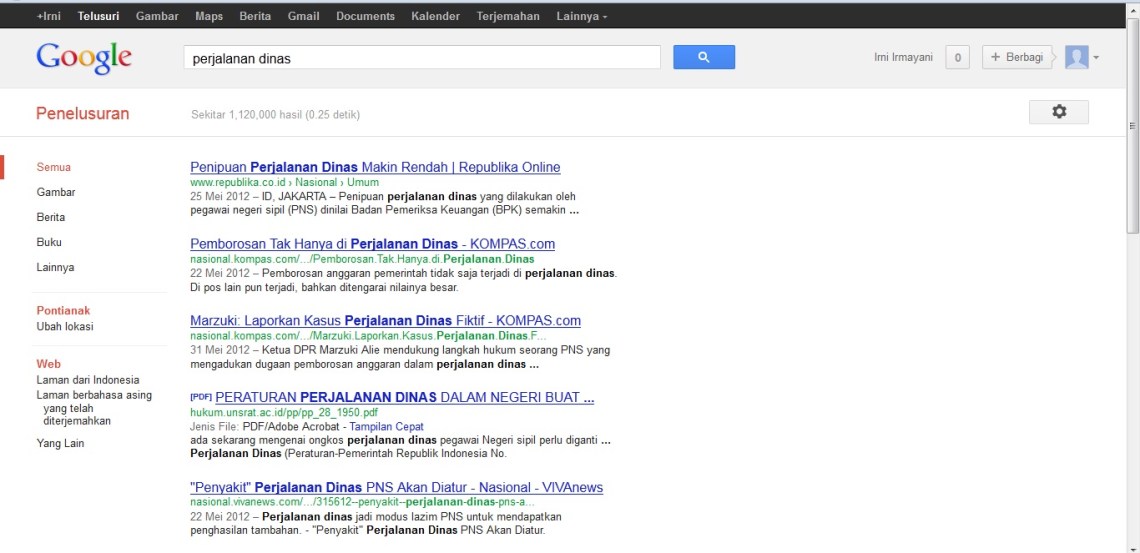1140x553 pixels.
Task: Open the settings gear options
Action: click(1058, 112)
